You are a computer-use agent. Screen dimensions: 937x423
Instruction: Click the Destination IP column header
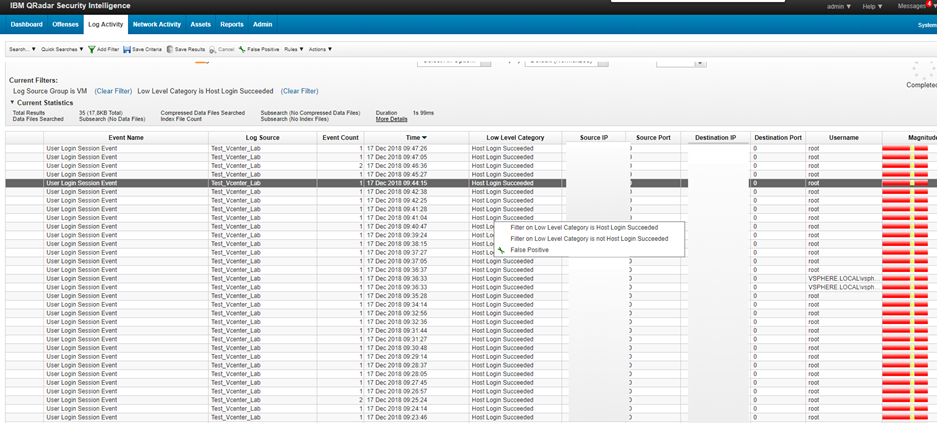coord(715,138)
